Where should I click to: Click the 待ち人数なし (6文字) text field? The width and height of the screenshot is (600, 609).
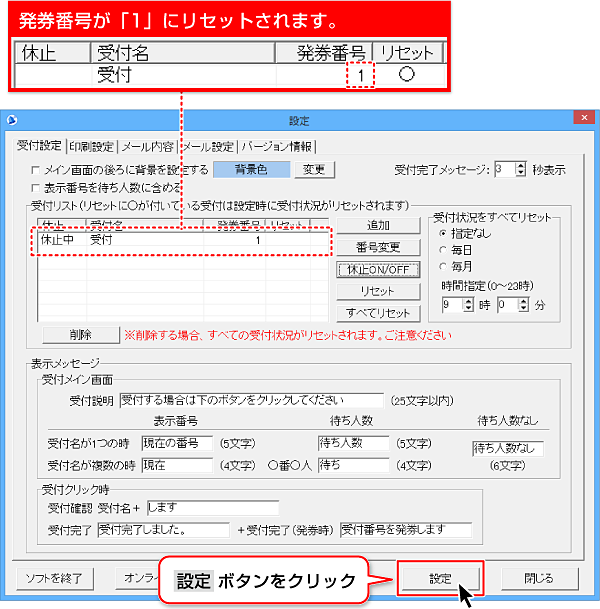click(508, 449)
